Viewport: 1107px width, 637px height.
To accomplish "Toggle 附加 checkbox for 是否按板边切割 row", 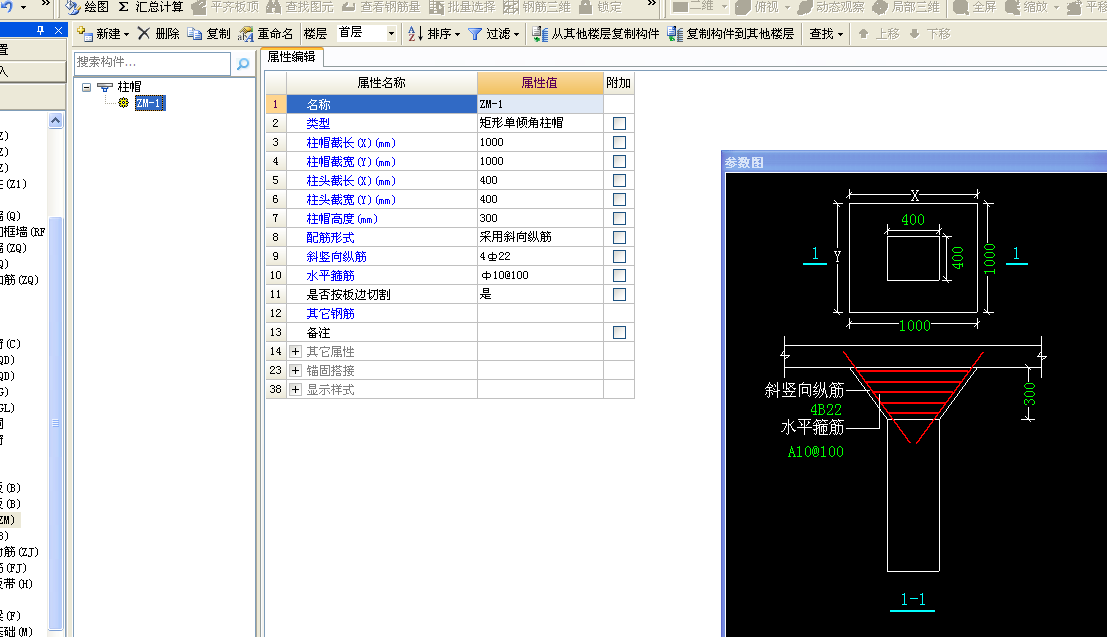I will pos(619,294).
